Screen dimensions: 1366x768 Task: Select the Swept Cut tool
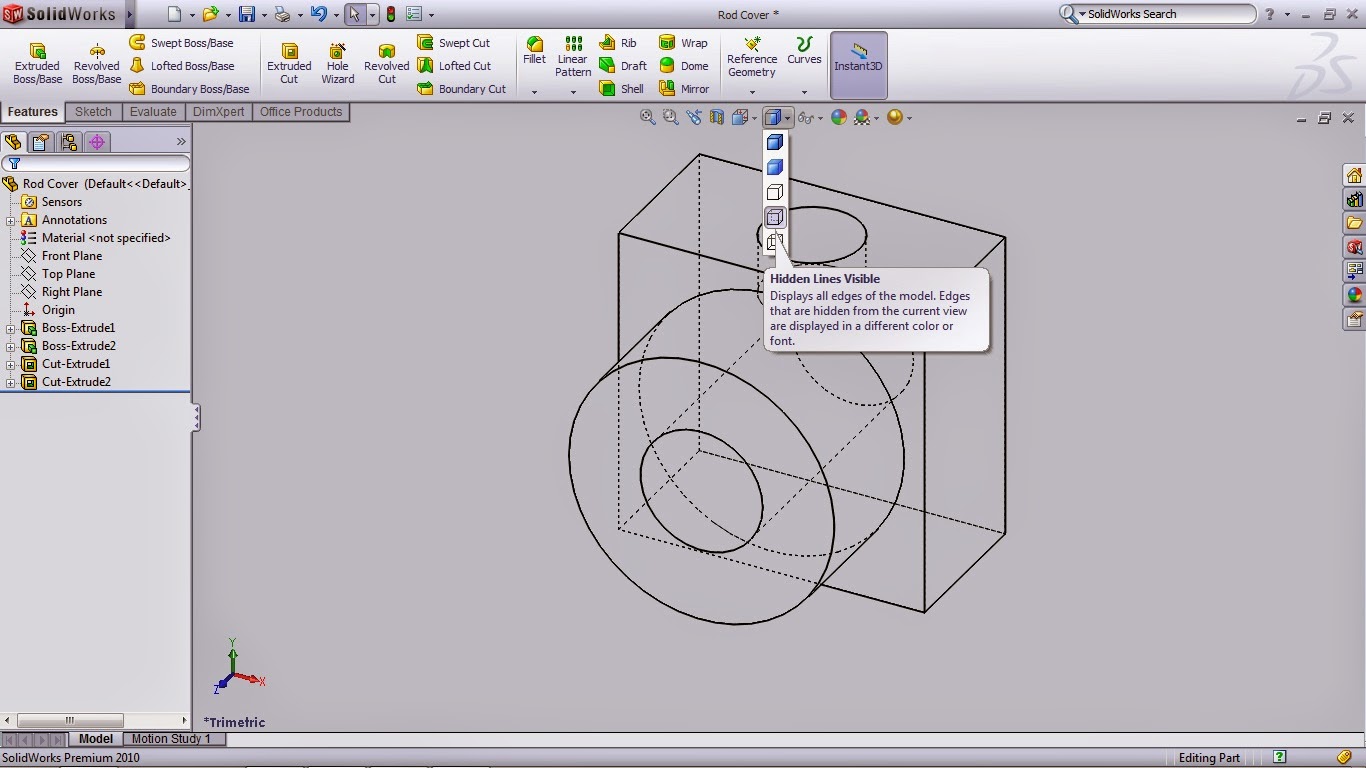pyautogui.click(x=453, y=43)
